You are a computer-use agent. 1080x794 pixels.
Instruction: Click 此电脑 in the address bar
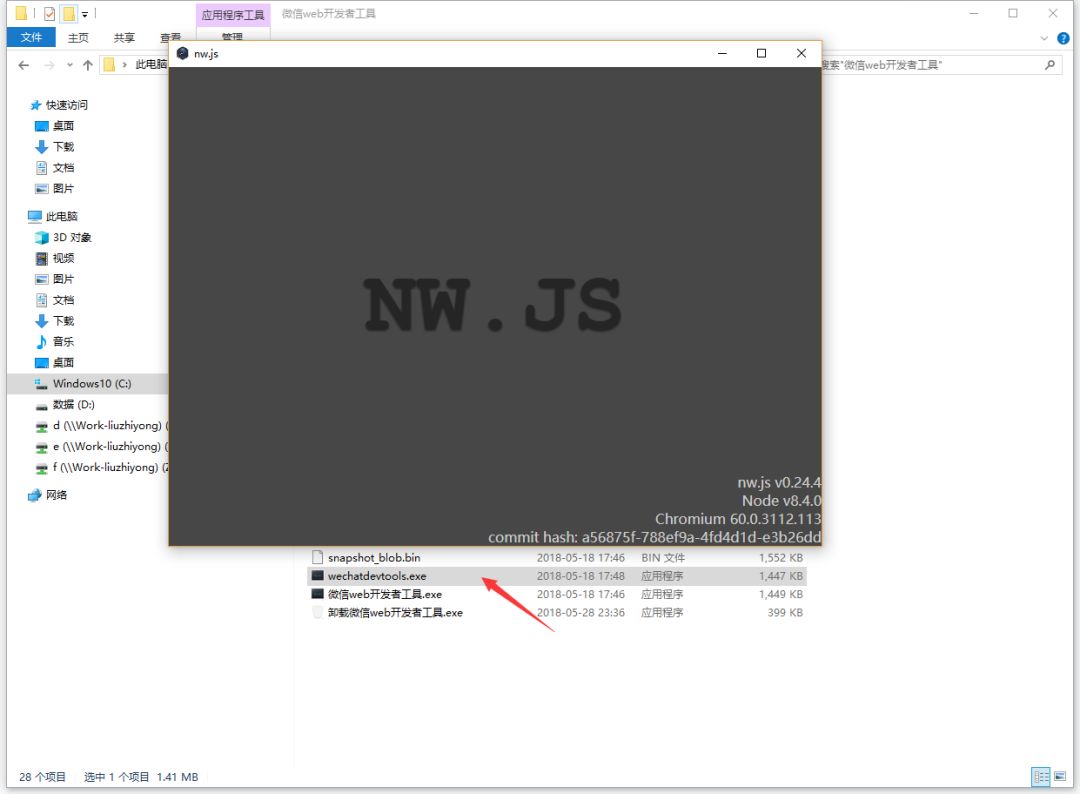coord(151,64)
